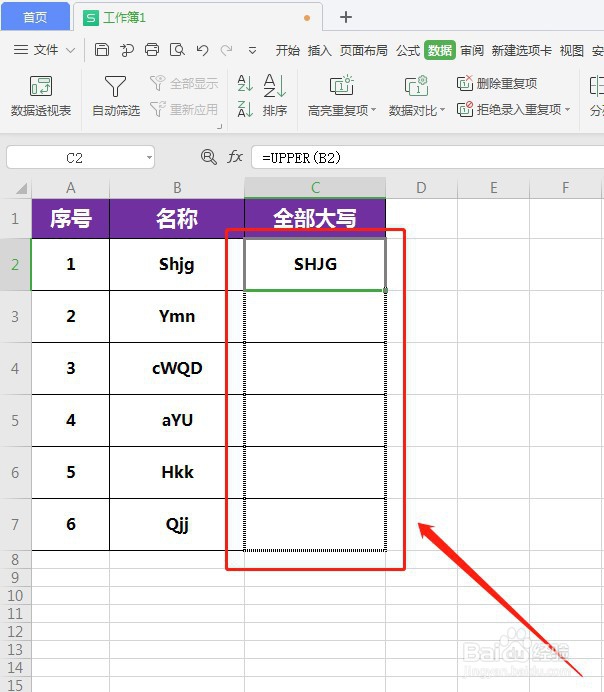This screenshot has width=604, height=692.
Task: Expand the quick access toolbar customize arrow
Action: (x=252, y=51)
